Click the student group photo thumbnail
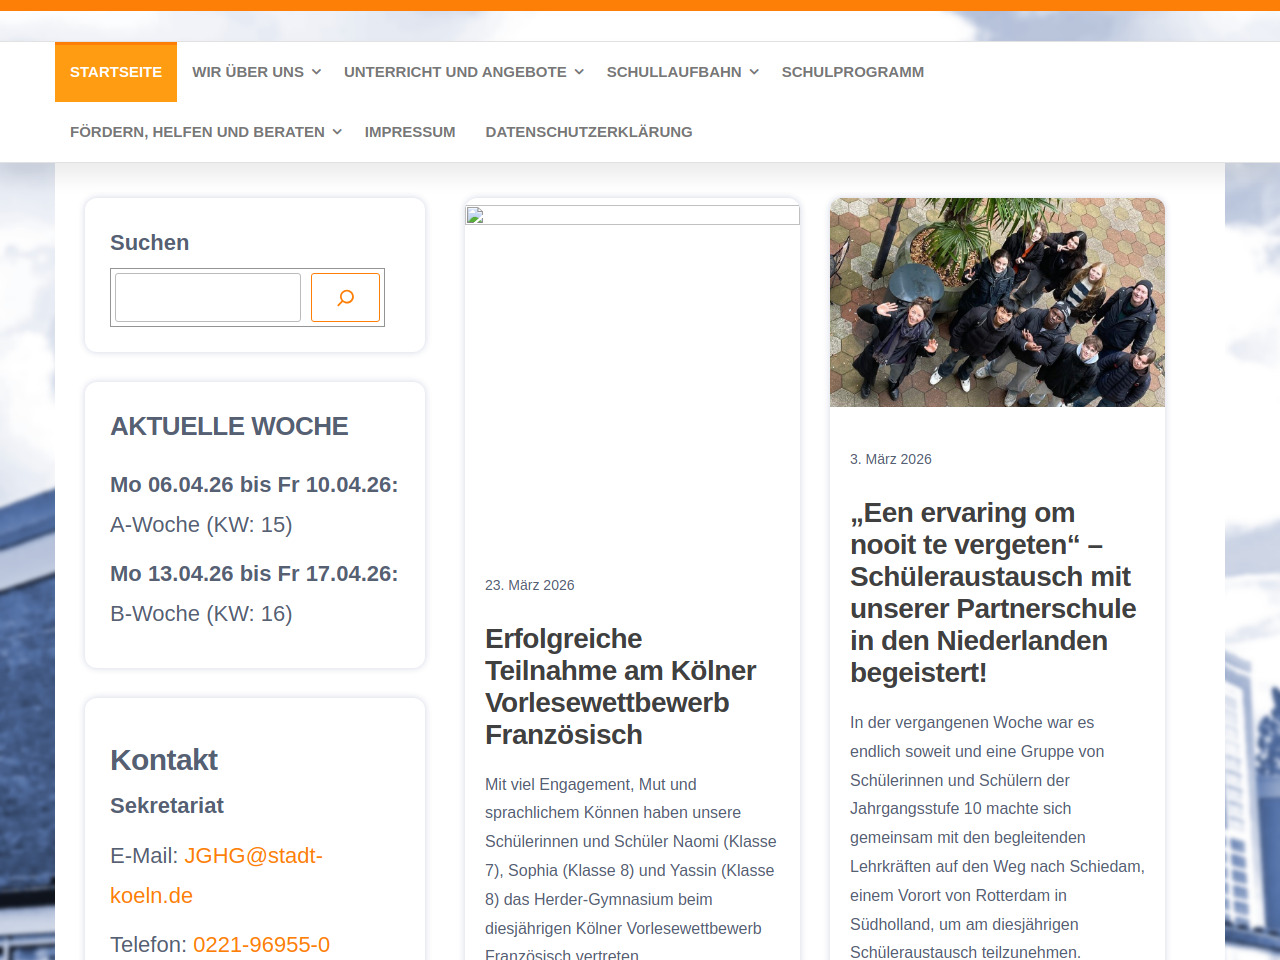 click(x=997, y=302)
